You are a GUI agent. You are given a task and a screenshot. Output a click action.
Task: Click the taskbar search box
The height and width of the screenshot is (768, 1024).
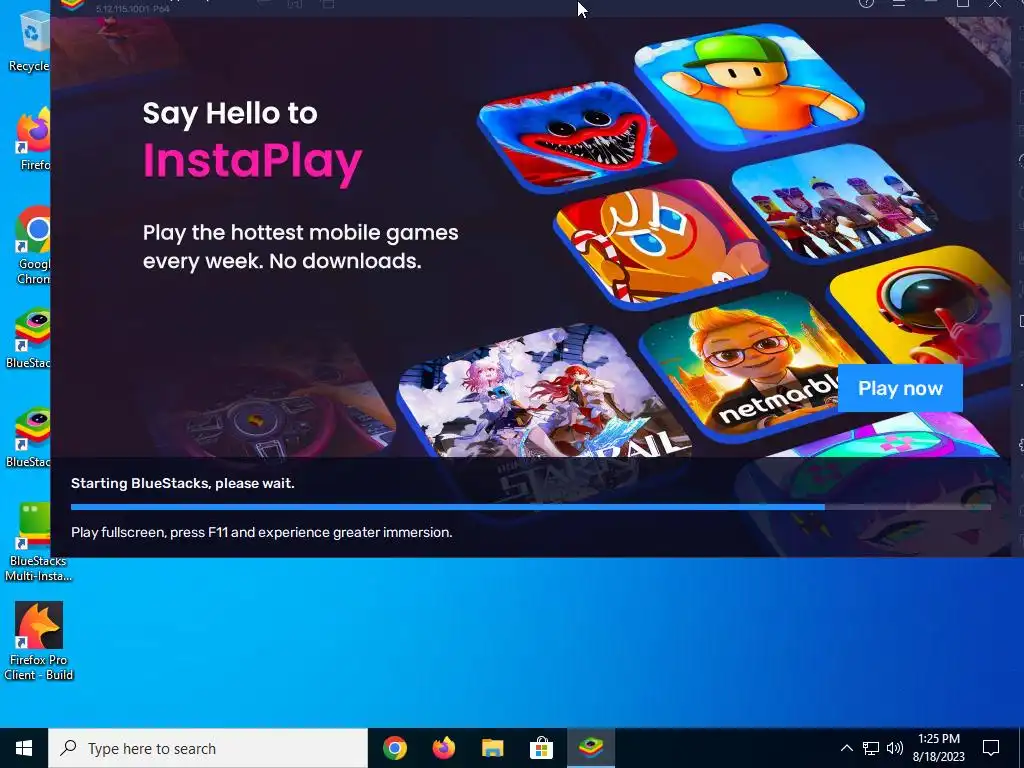pos(208,748)
